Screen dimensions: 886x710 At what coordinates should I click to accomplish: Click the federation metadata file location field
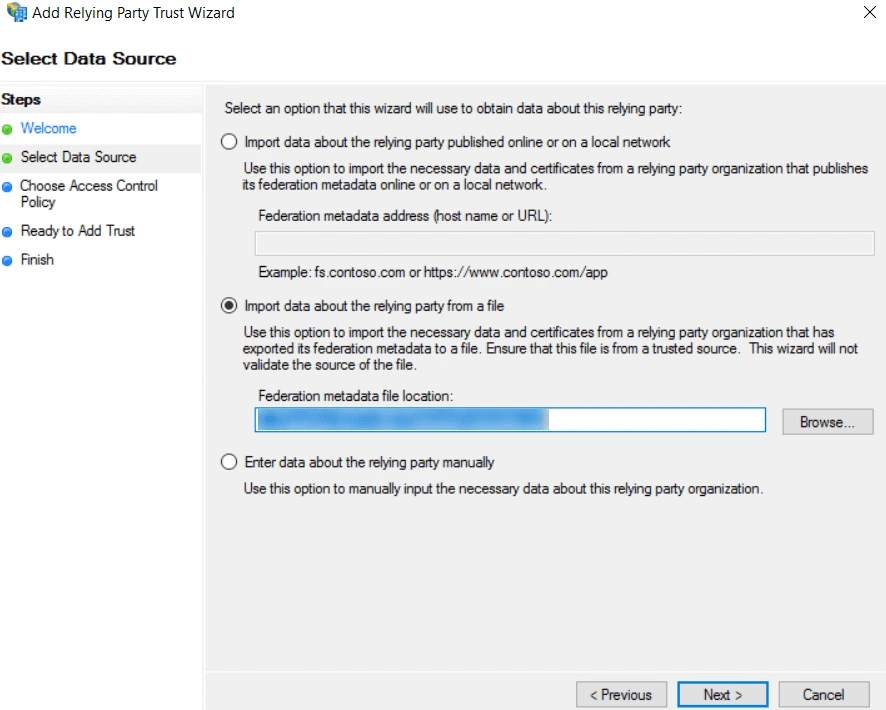pyautogui.click(x=509, y=419)
